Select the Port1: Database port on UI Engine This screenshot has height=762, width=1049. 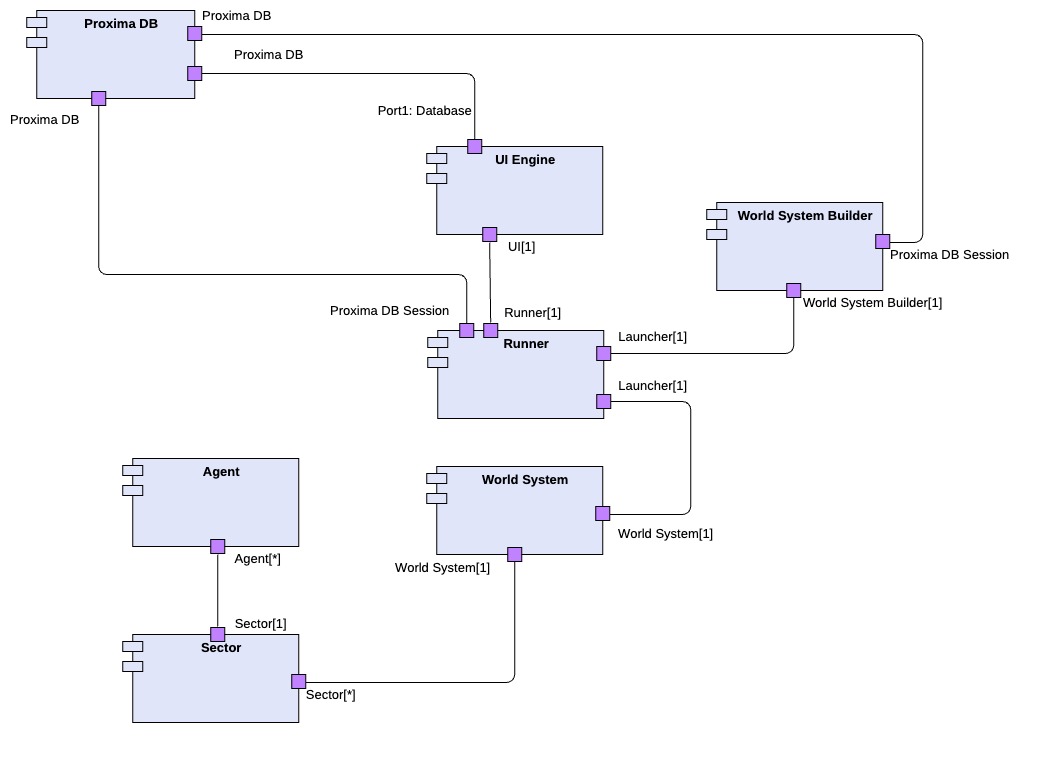[x=474, y=147]
